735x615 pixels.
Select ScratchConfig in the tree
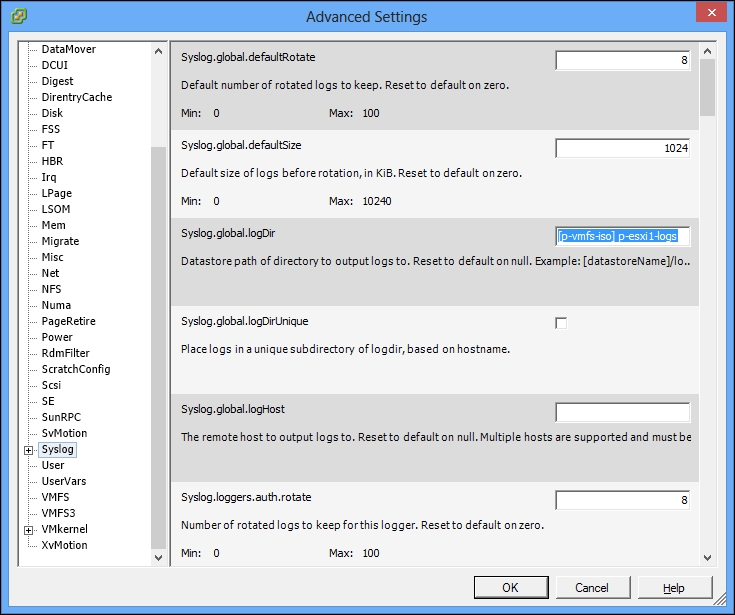point(76,369)
